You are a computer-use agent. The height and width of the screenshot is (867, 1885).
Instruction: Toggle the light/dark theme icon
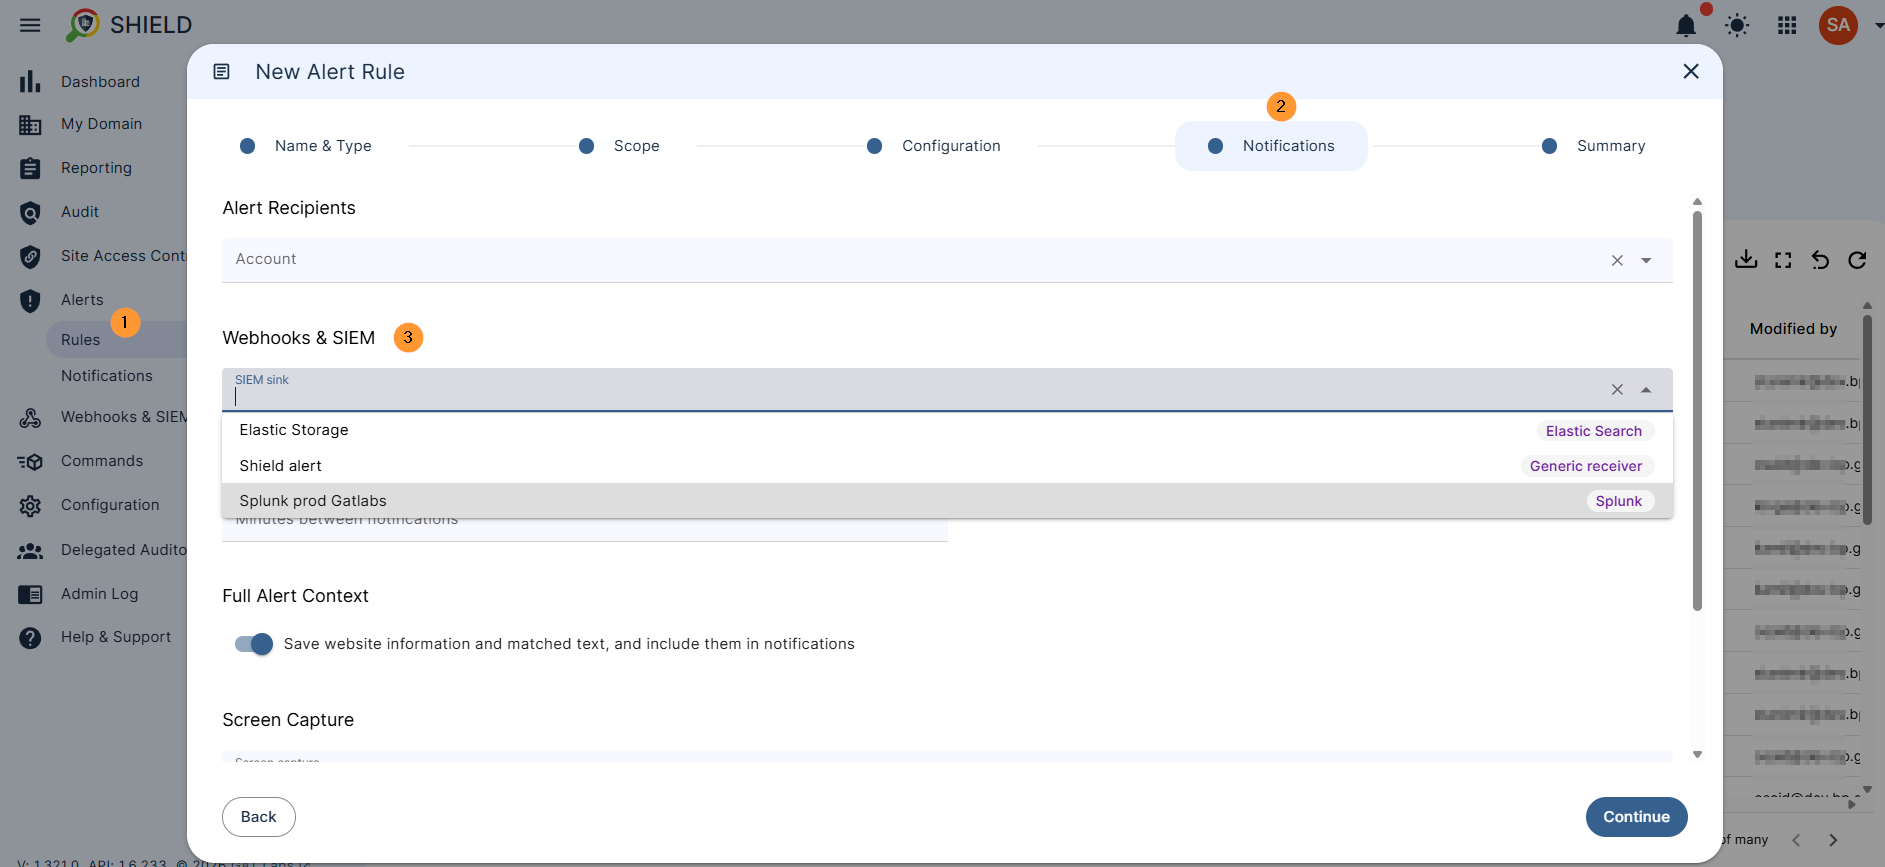(1737, 26)
